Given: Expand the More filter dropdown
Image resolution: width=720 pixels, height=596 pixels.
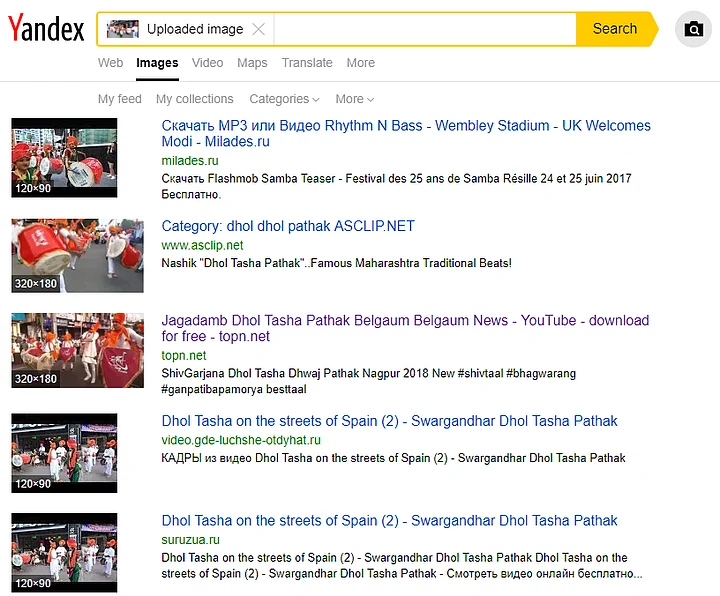Looking at the screenshot, I should (x=354, y=99).
